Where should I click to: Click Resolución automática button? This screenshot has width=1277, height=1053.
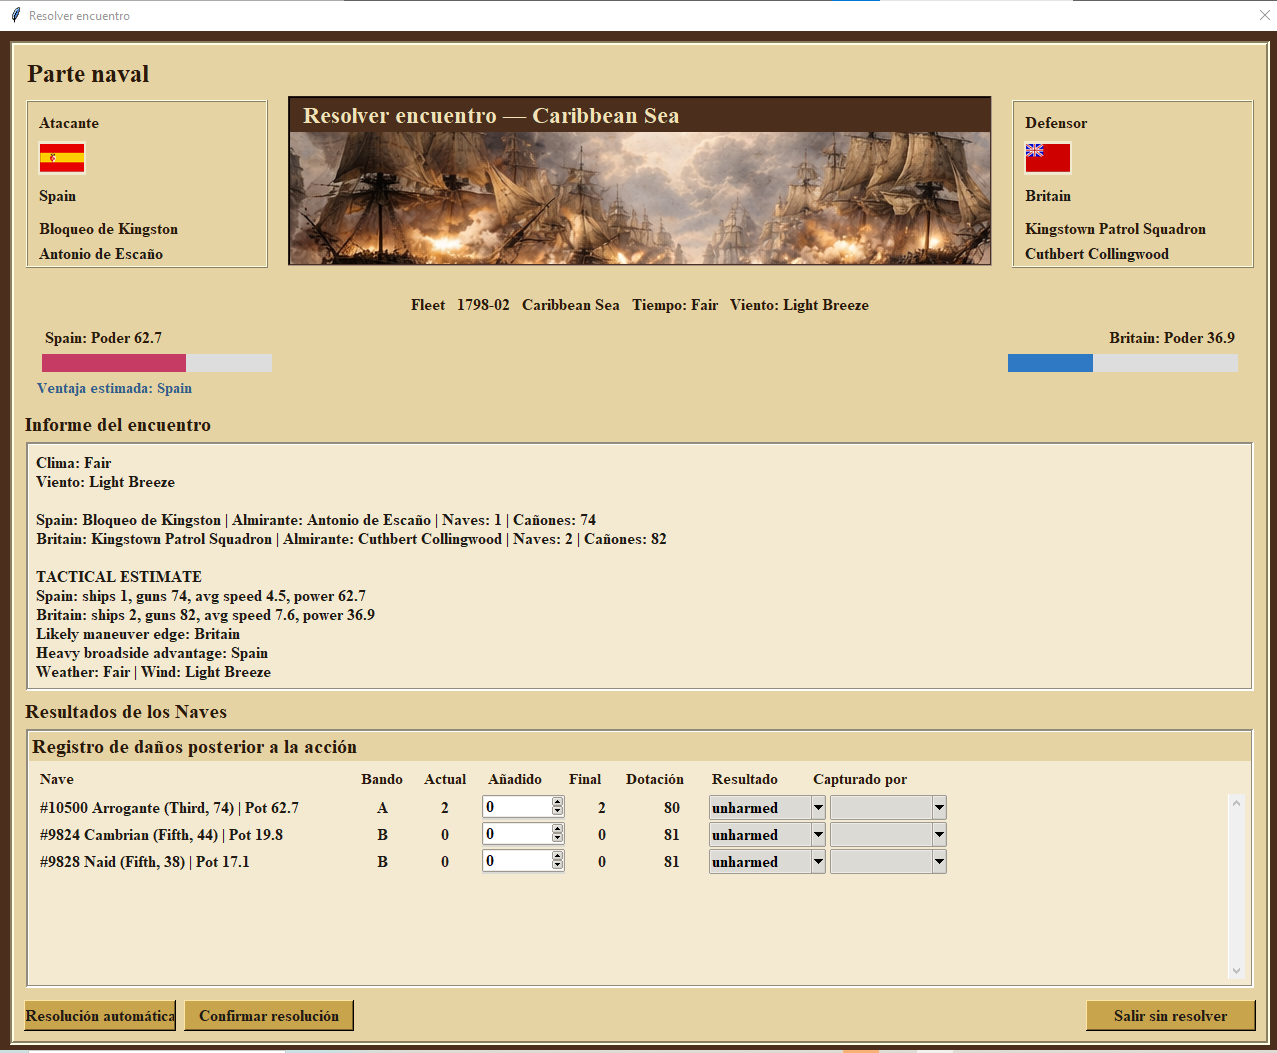pos(100,1016)
